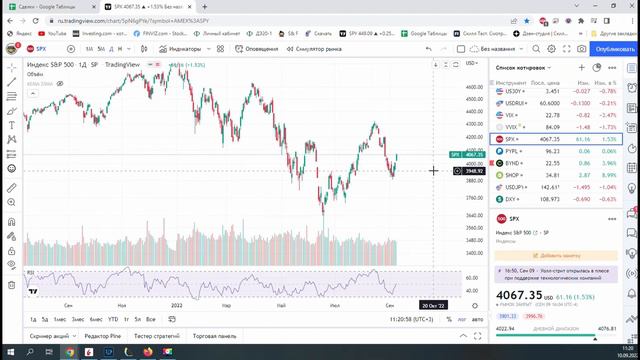Open the Wall Street news headline

pyautogui.click(x=556, y=274)
